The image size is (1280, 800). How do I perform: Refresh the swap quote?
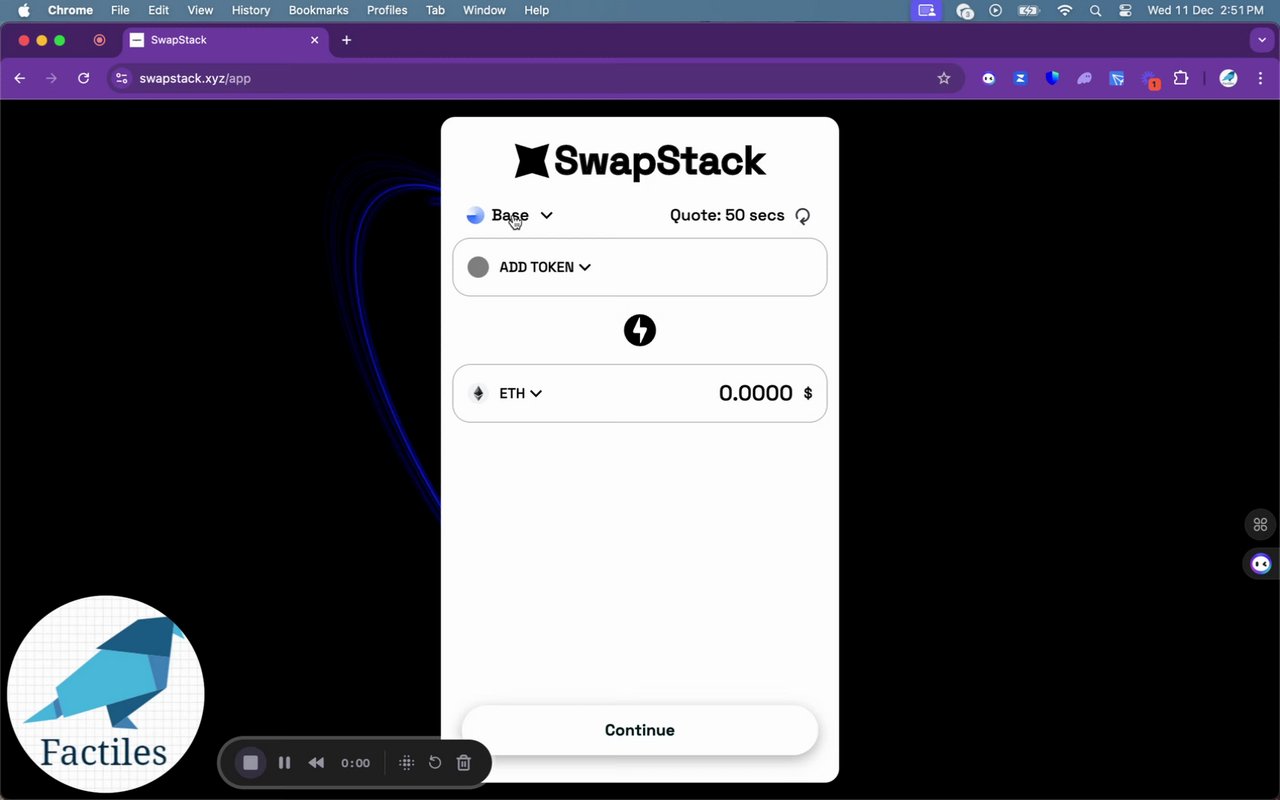point(802,216)
